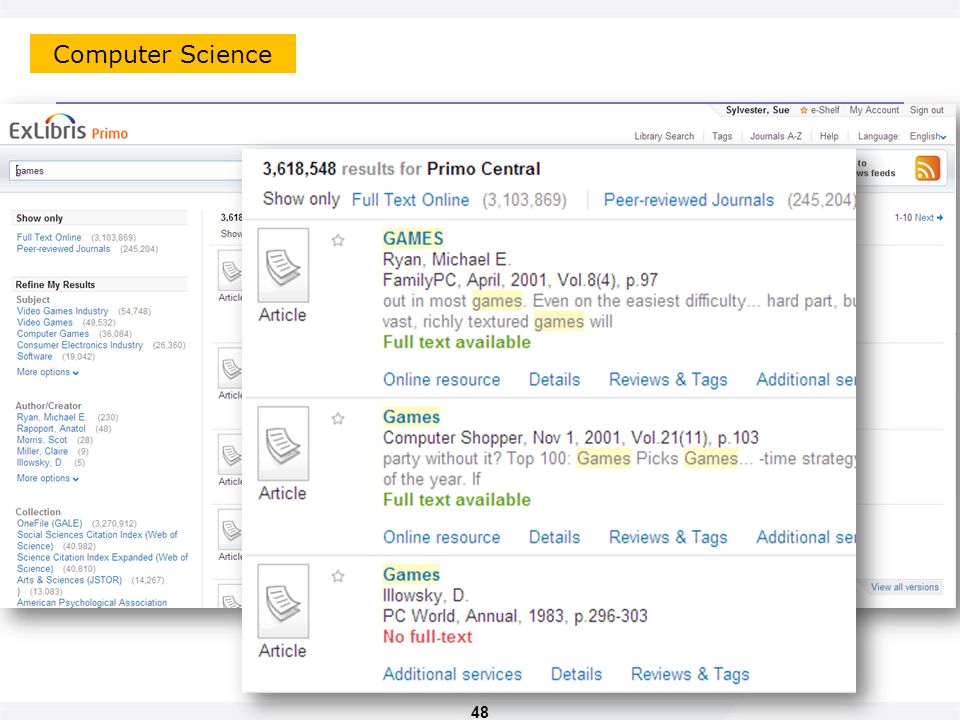The height and width of the screenshot is (720, 960).
Task: Refine by author Illowsky, D. in sidebar
Action: coord(40,463)
